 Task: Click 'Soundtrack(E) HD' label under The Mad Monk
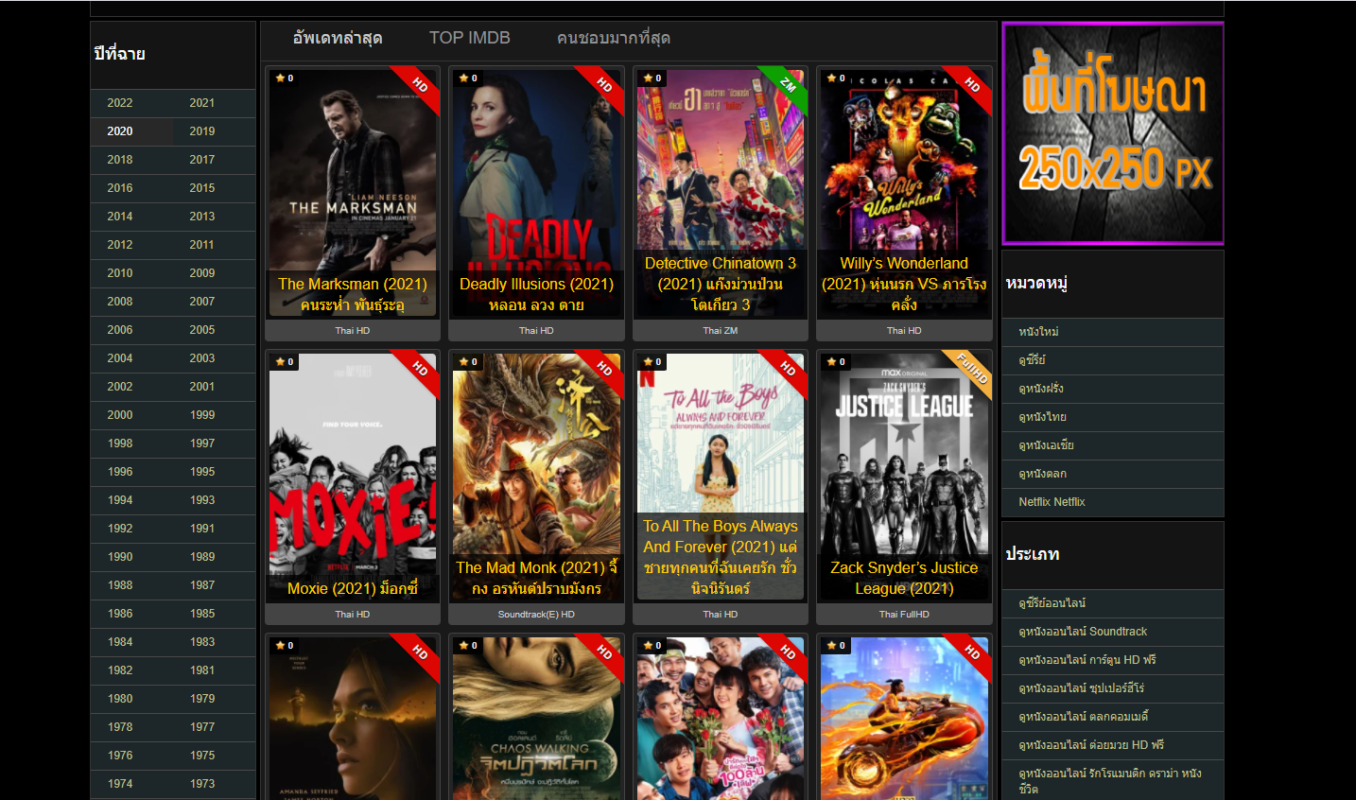[536, 614]
